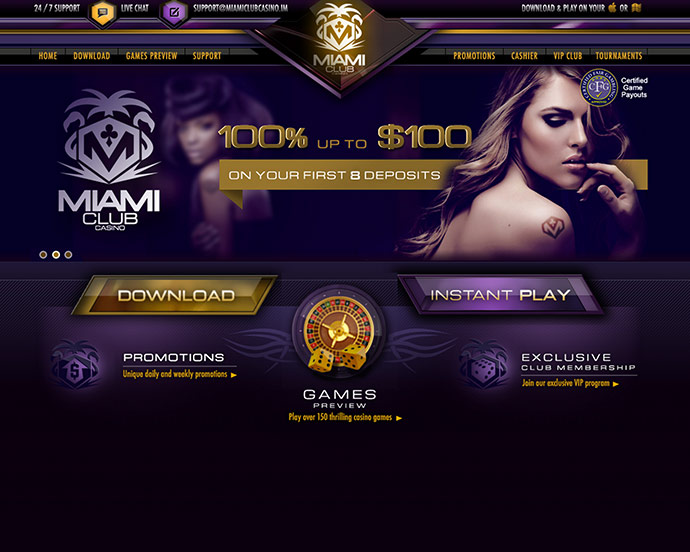The height and width of the screenshot is (552, 690).
Task: Click the dice VIP membership icon
Action: [484, 364]
